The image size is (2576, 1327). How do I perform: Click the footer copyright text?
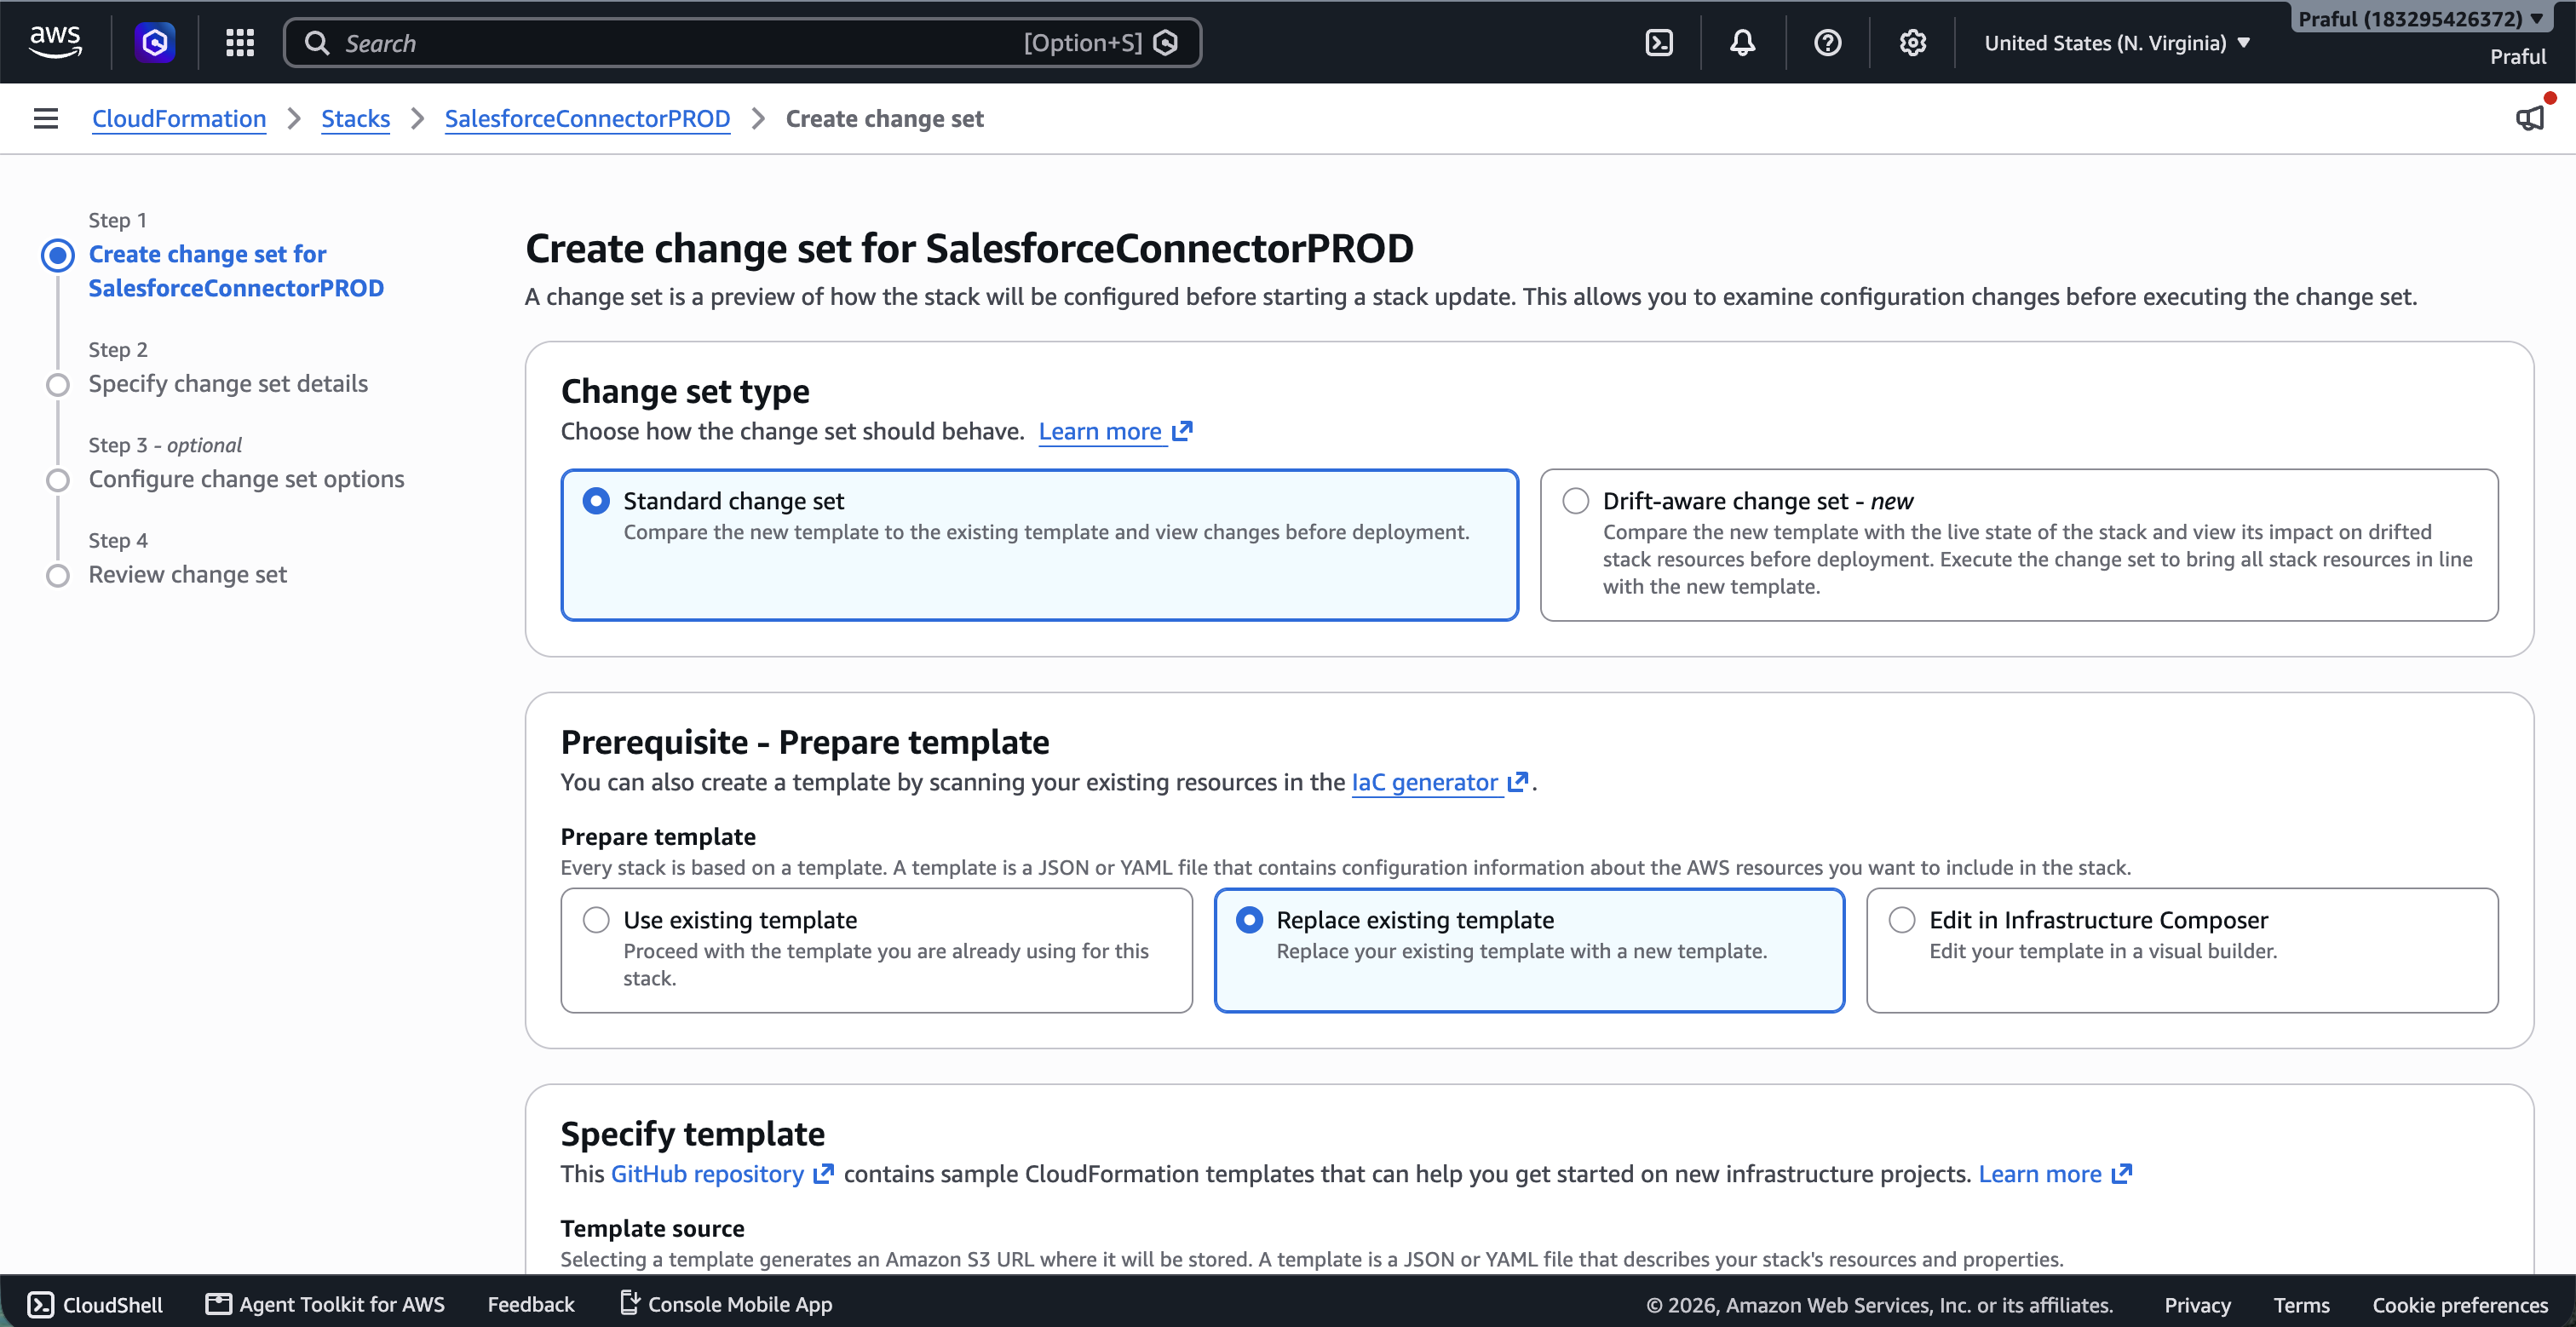(1879, 1304)
